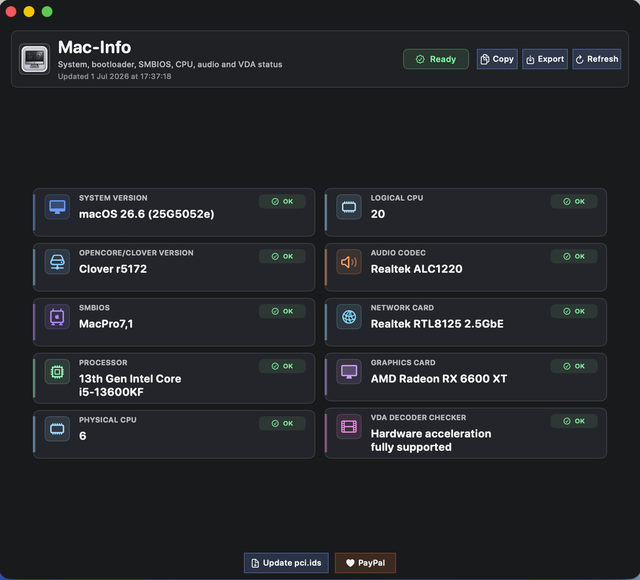This screenshot has width=640, height=580.
Task: Click the System Version monitor icon
Action: click(x=57, y=207)
